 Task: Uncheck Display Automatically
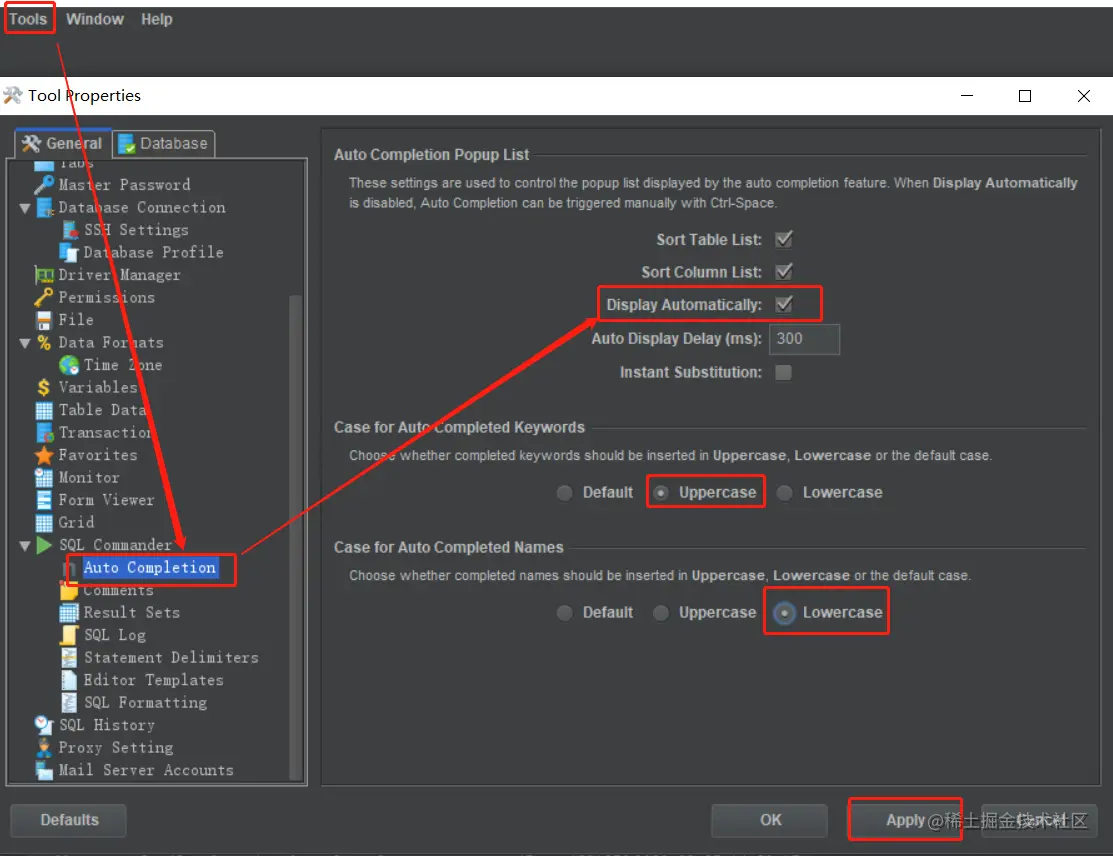(784, 303)
